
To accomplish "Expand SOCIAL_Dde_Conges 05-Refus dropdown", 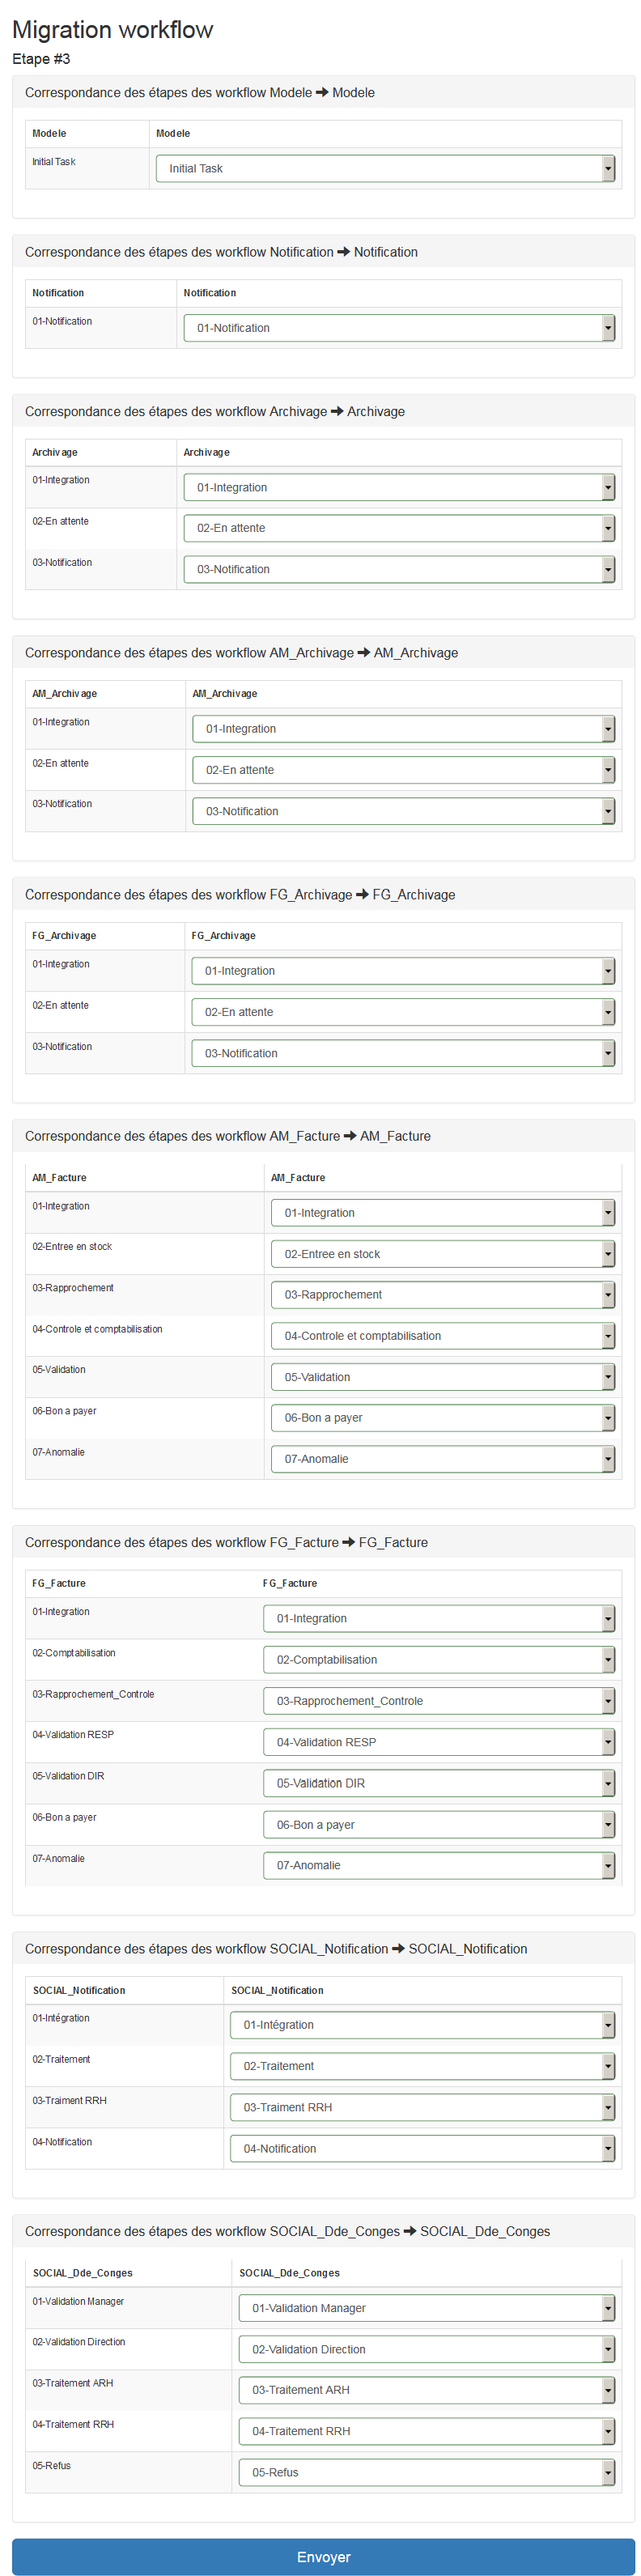I will (x=427, y=2472).
